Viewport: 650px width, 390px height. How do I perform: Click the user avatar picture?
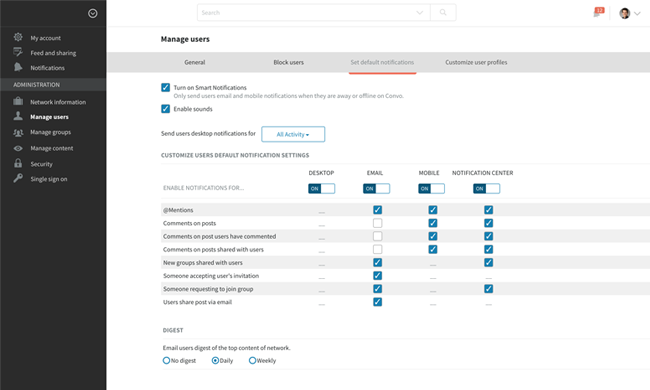[x=625, y=13]
